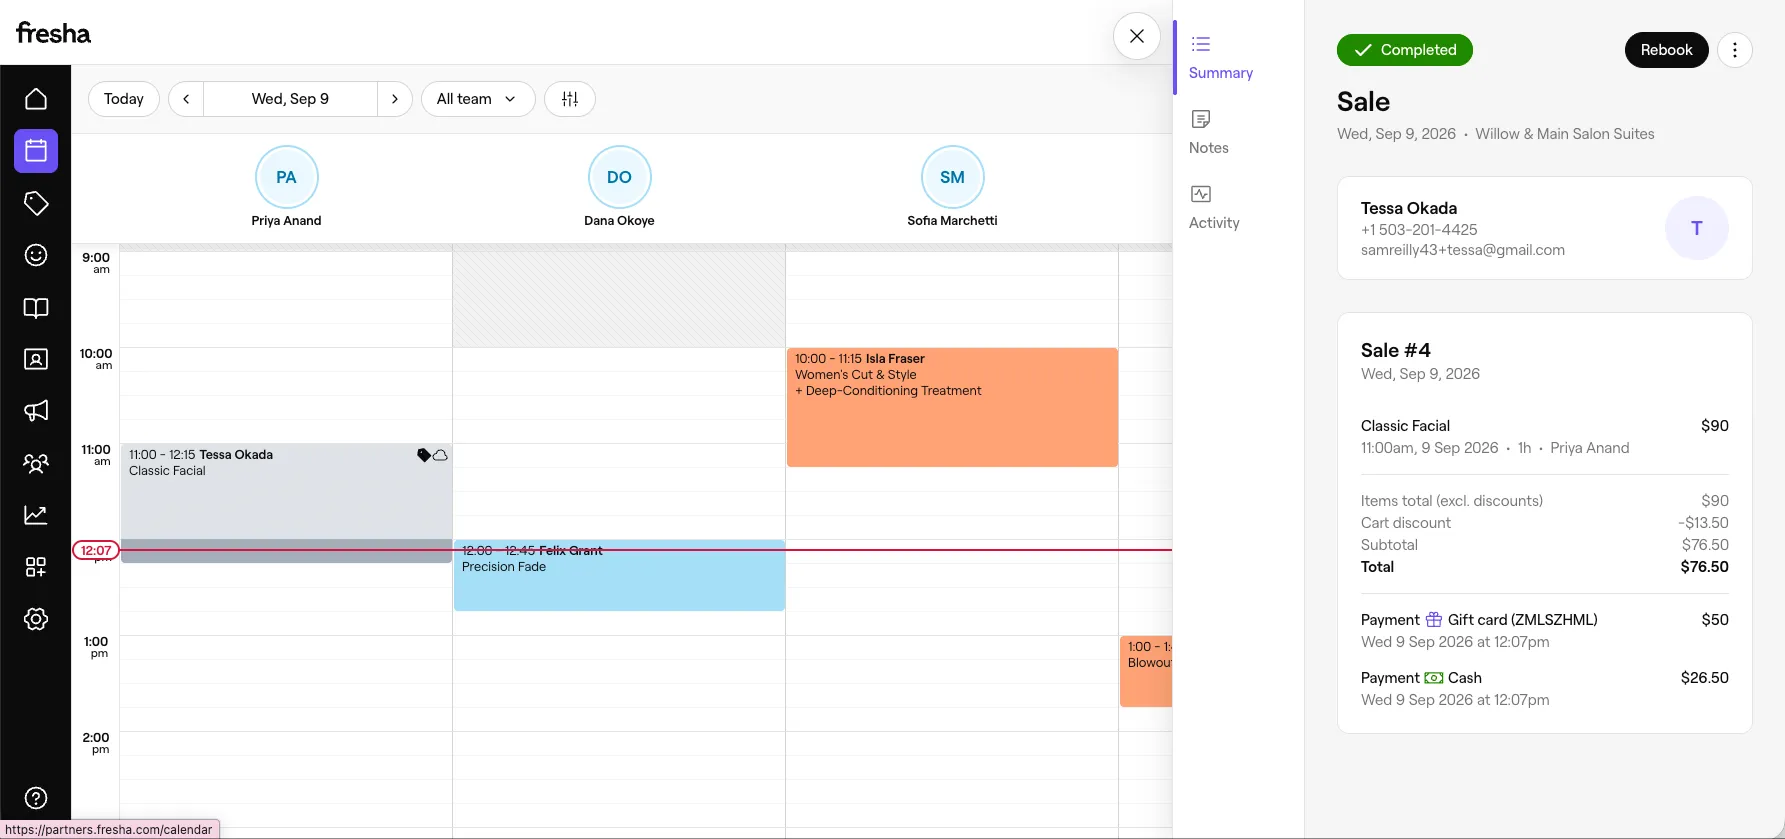Open the Catalog book icon
Image resolution: width=1785 pixels, height=839 pixels.
[x=36, y=307]
